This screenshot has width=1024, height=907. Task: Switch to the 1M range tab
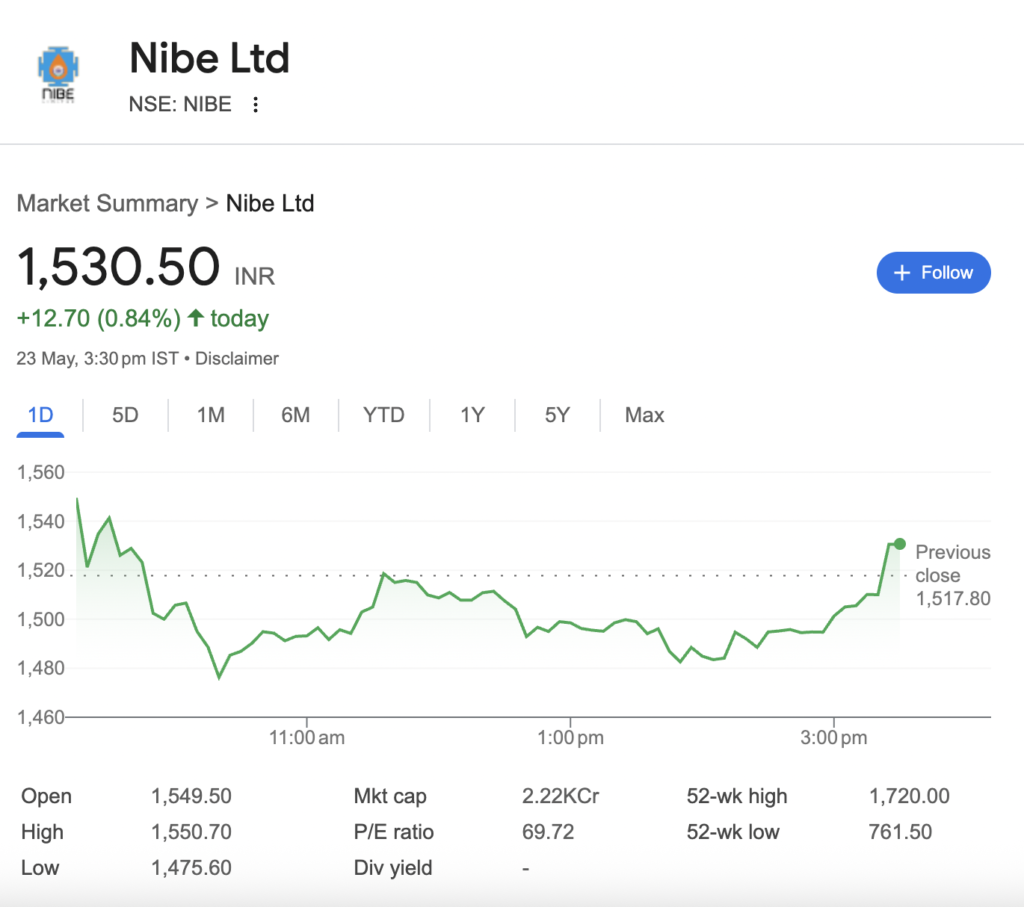click(210, 415)
